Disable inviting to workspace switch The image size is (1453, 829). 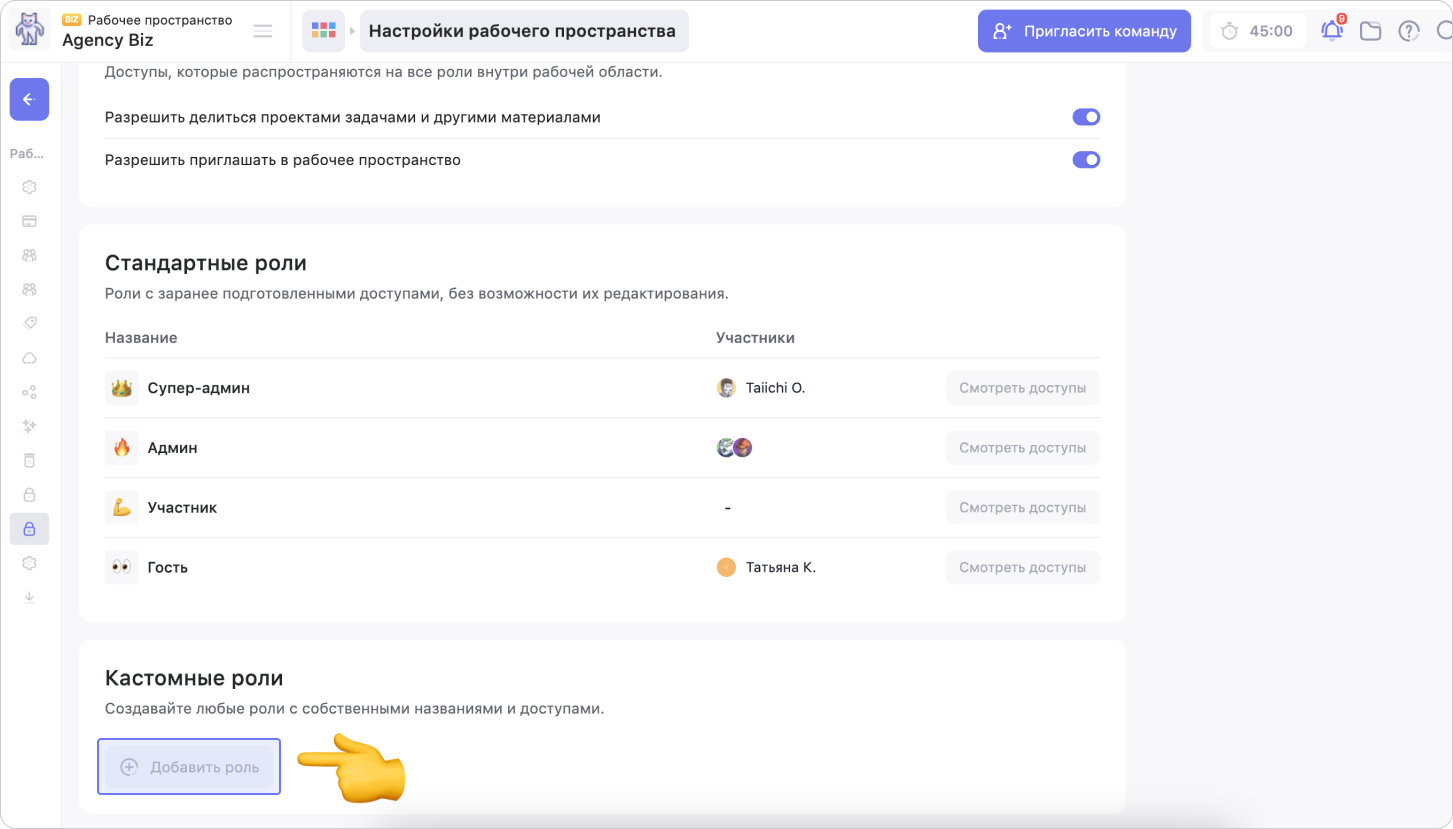point(1086,160)
